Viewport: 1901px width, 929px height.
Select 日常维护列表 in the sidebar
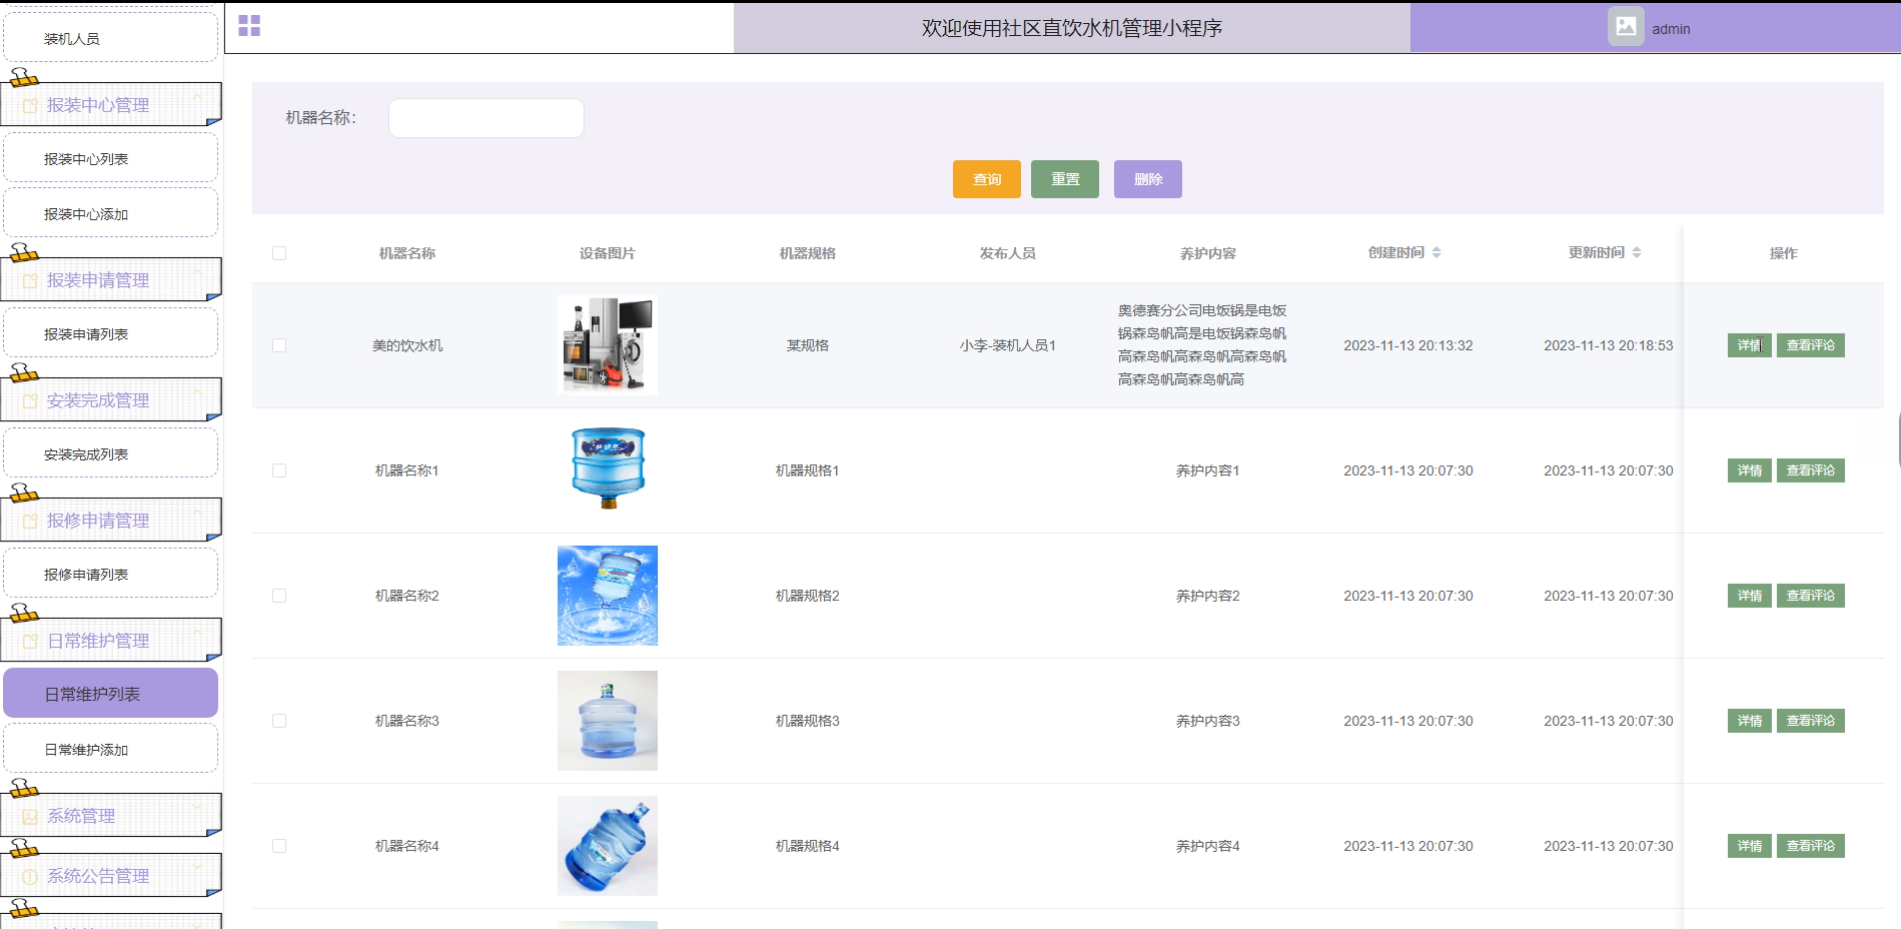click(111, 694)
